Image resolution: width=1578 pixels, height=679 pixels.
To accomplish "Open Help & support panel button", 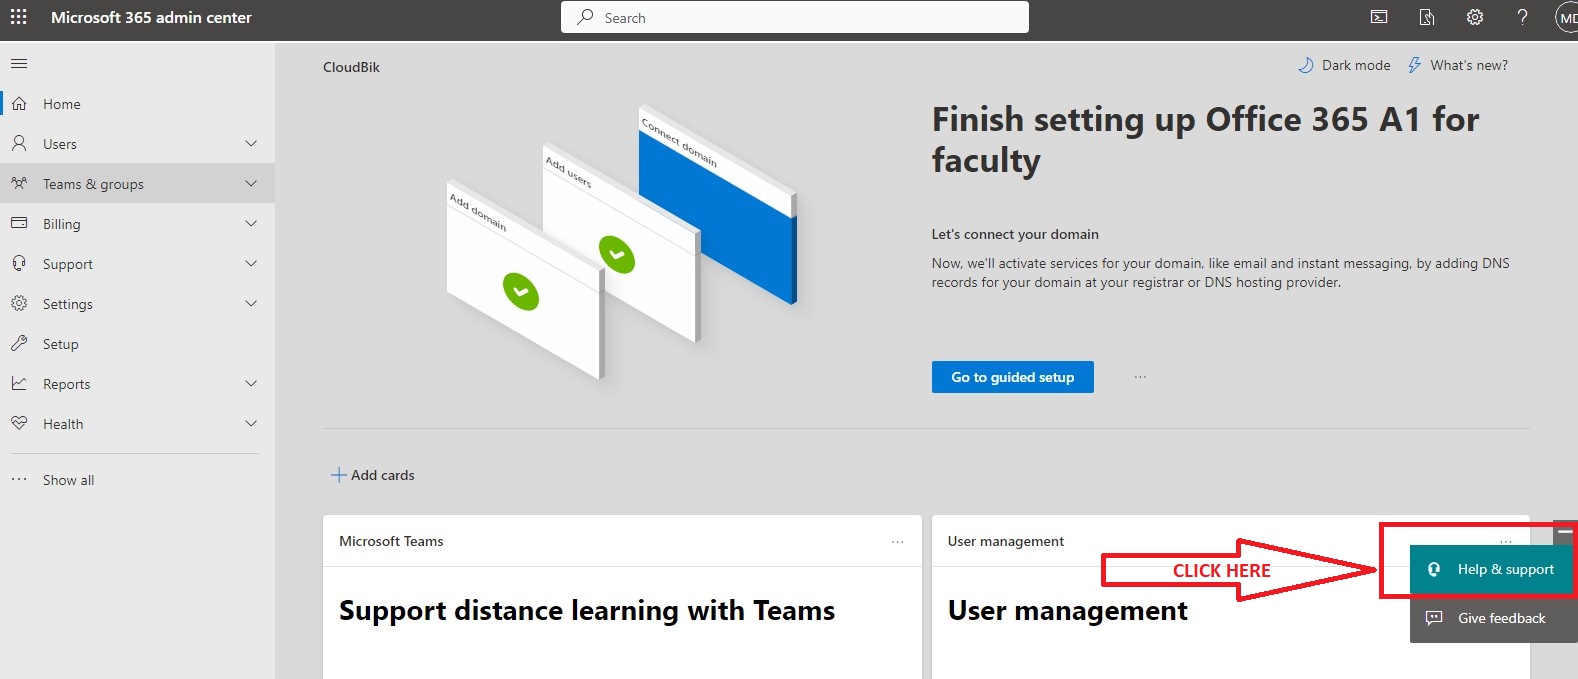I will (1491, 569).
